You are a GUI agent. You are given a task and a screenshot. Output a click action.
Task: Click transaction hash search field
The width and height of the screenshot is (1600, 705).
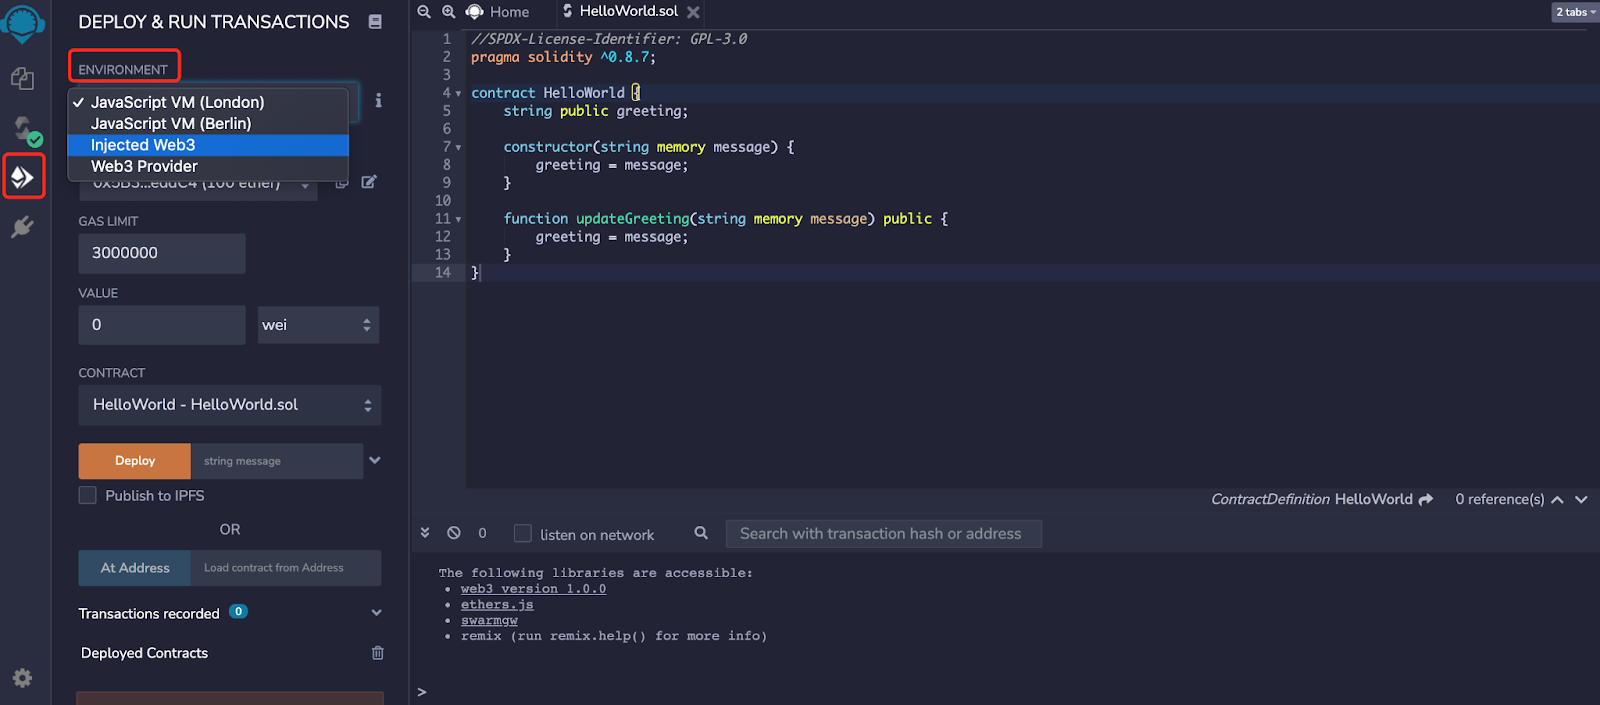(884, 534)
